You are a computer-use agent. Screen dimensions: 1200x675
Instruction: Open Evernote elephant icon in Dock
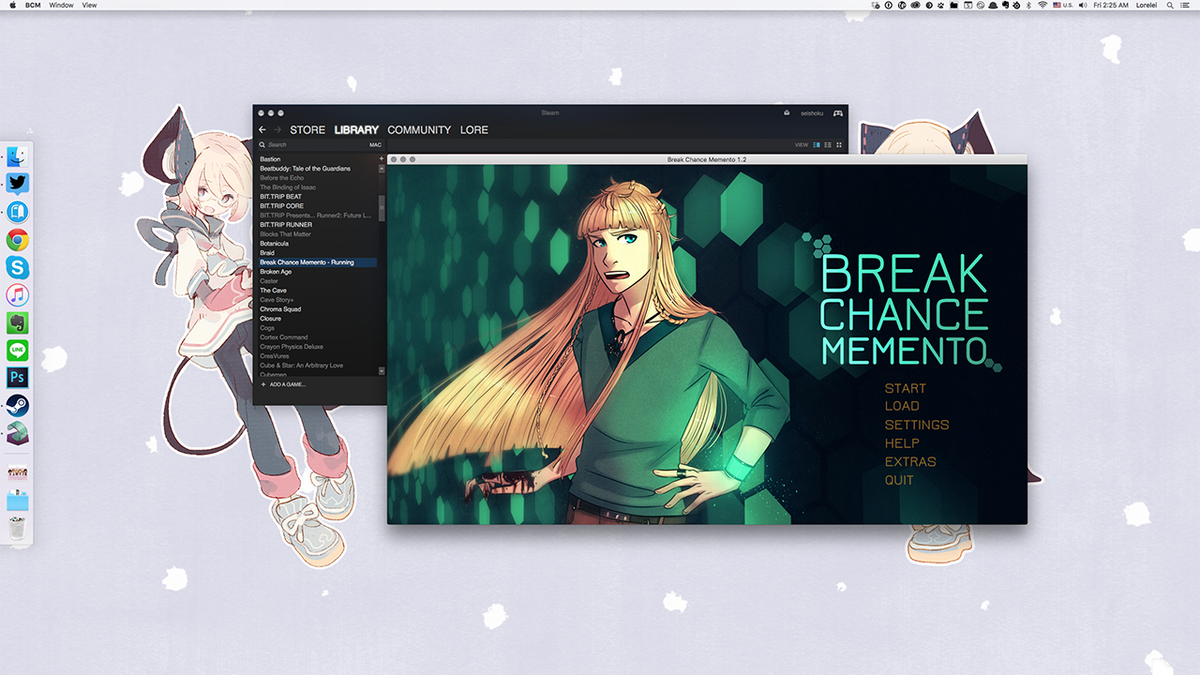pyautogui.click(x=17, y=323)
